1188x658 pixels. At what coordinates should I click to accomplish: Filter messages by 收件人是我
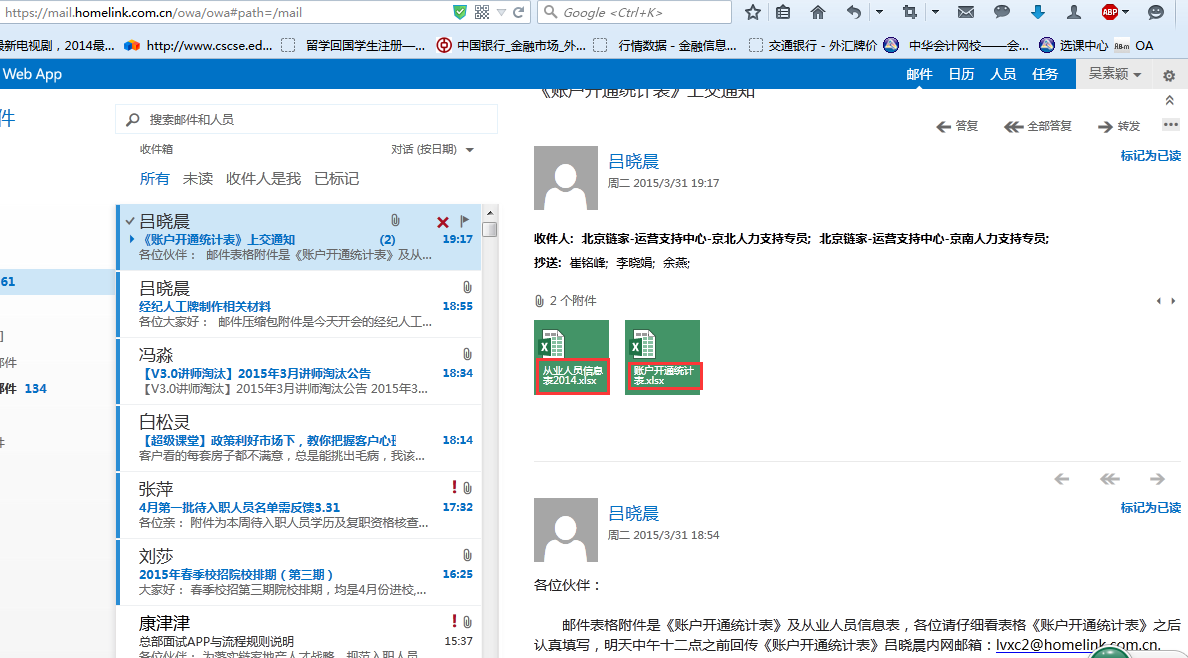pyautogui.click(x=263, y=179)
